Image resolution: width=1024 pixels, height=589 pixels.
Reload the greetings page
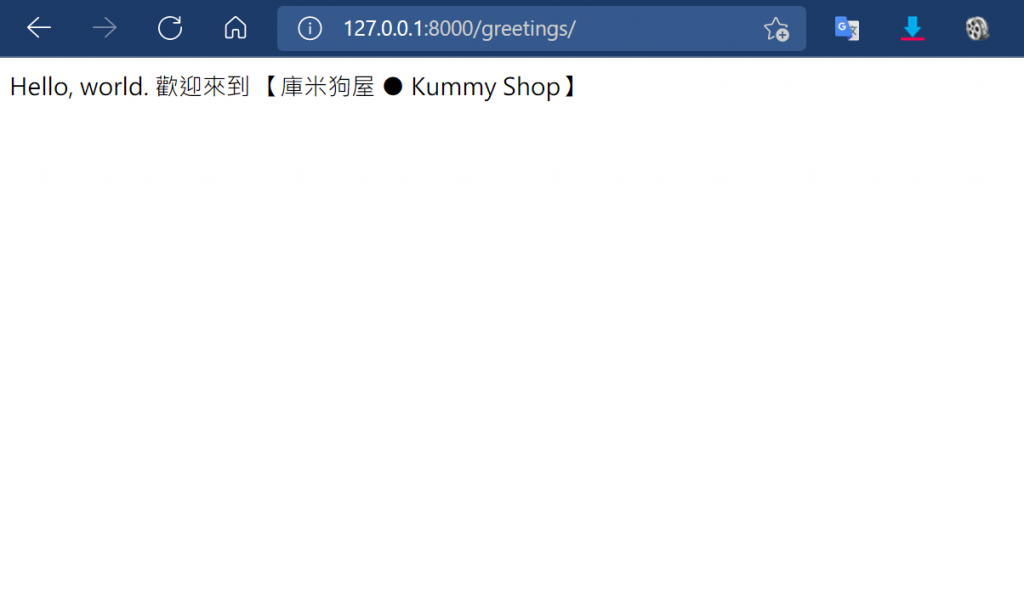point(170,28)
